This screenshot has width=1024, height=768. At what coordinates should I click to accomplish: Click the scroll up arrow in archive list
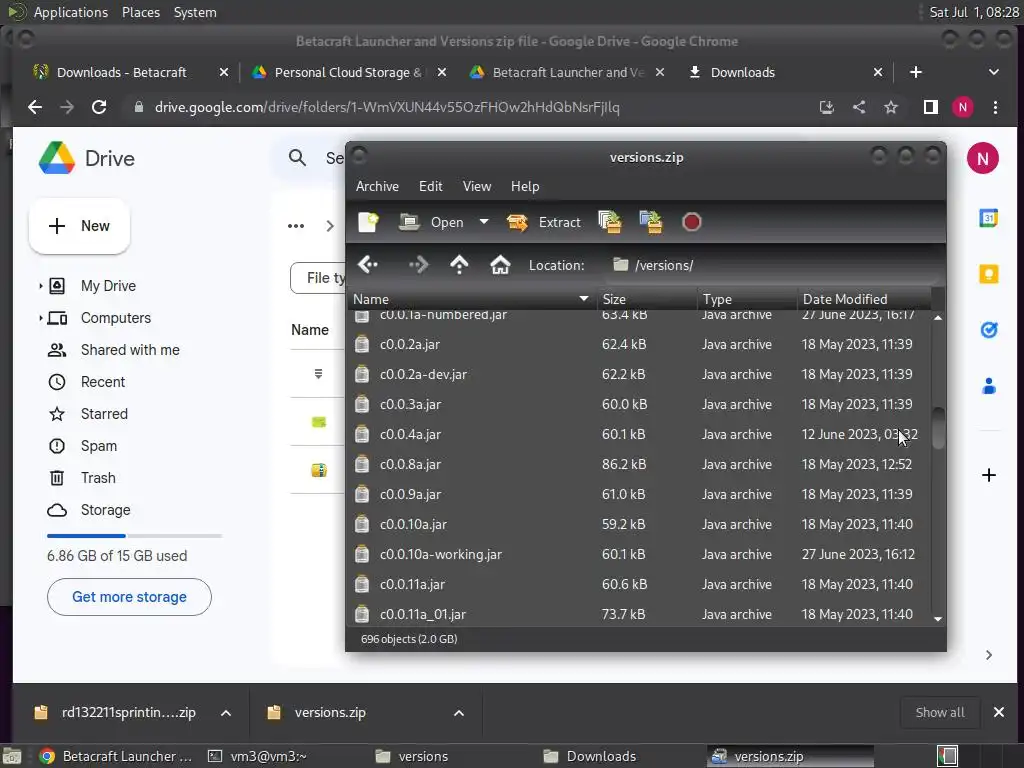[x=938, y=317]
